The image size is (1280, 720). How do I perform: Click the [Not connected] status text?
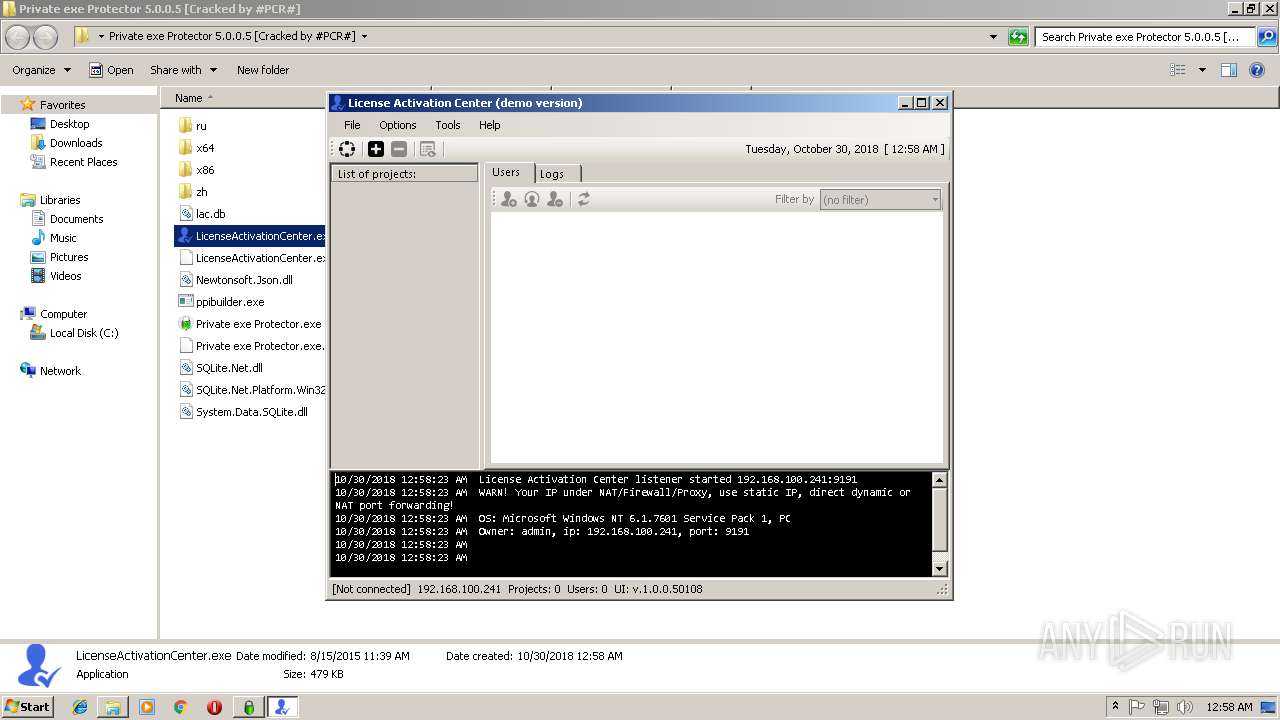click(x=371, y=589)
